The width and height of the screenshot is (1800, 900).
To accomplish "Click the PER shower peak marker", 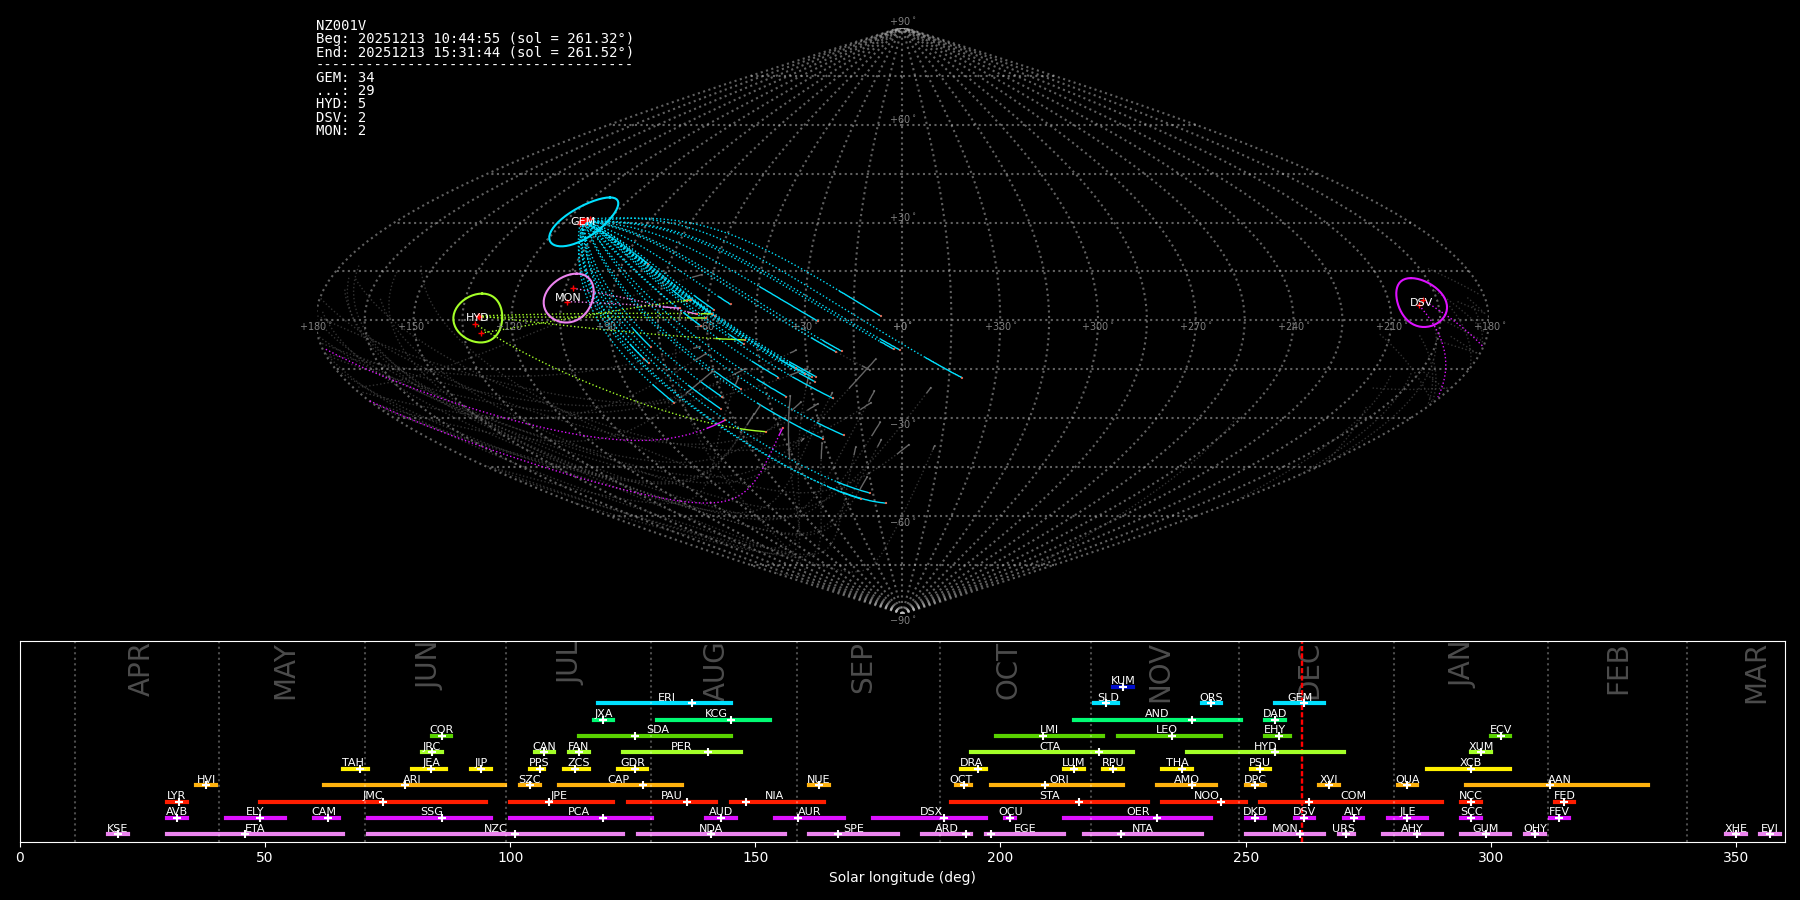I will 708,752.
